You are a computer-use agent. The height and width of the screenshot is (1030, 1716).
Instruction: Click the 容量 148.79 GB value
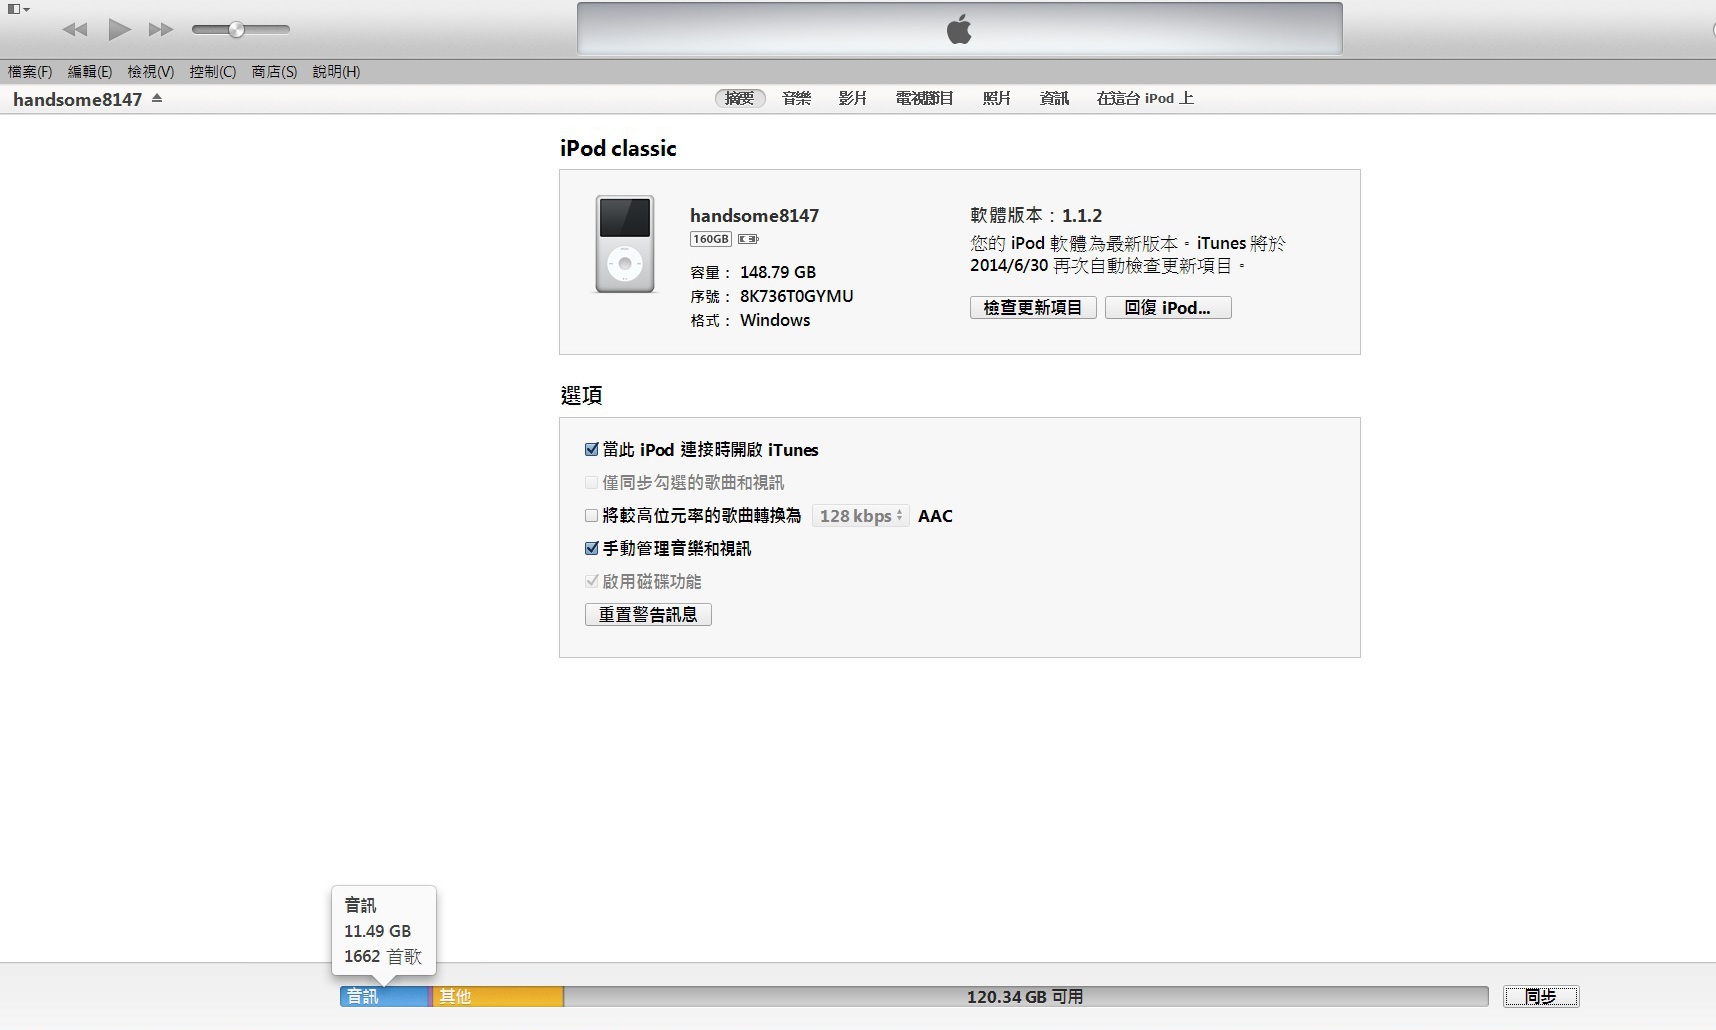[x=778, y=272]
